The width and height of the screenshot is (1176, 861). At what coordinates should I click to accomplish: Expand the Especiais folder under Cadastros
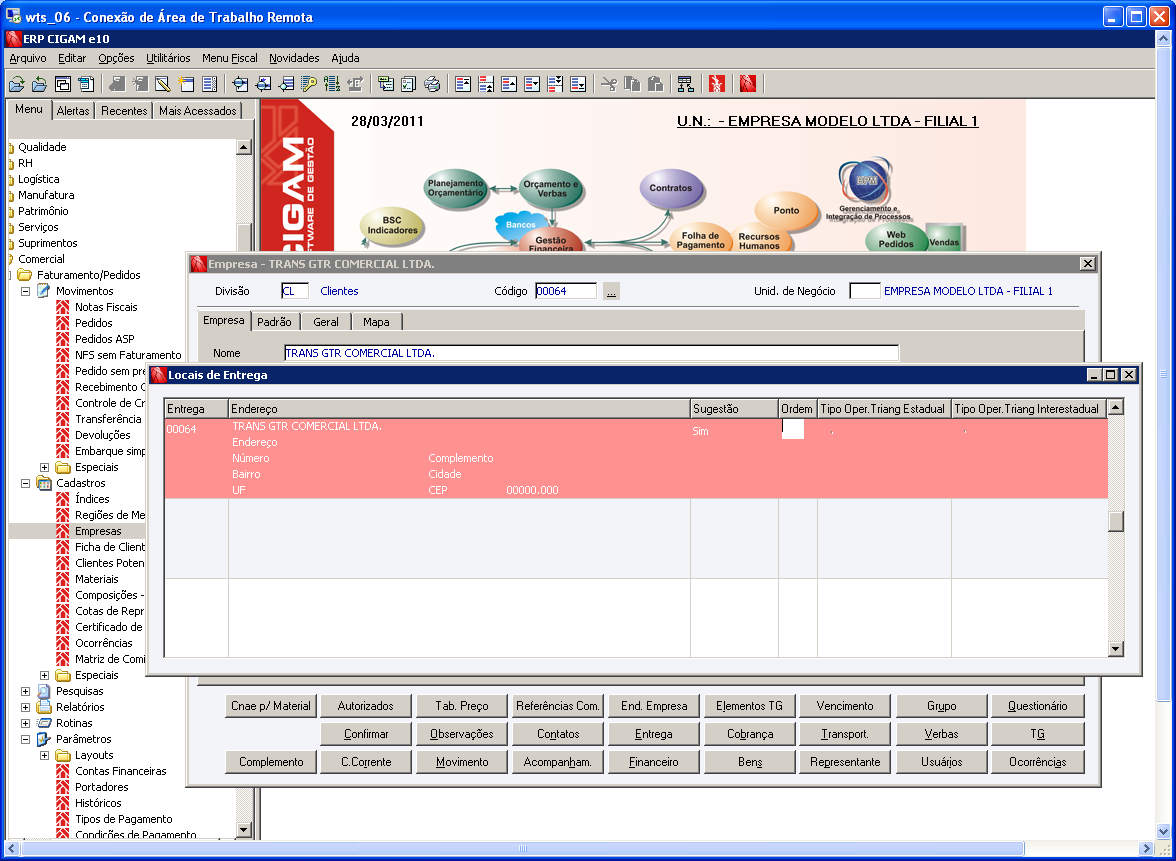[44, 675]
